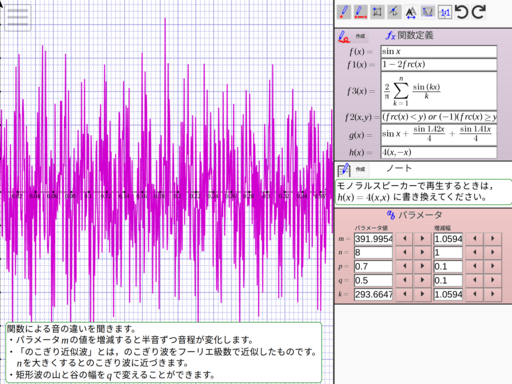This screenshot has height=384, width=512.
Task: Decrease parameter n with left arrow
Action: pyautogui.click(x=405, y=253)
